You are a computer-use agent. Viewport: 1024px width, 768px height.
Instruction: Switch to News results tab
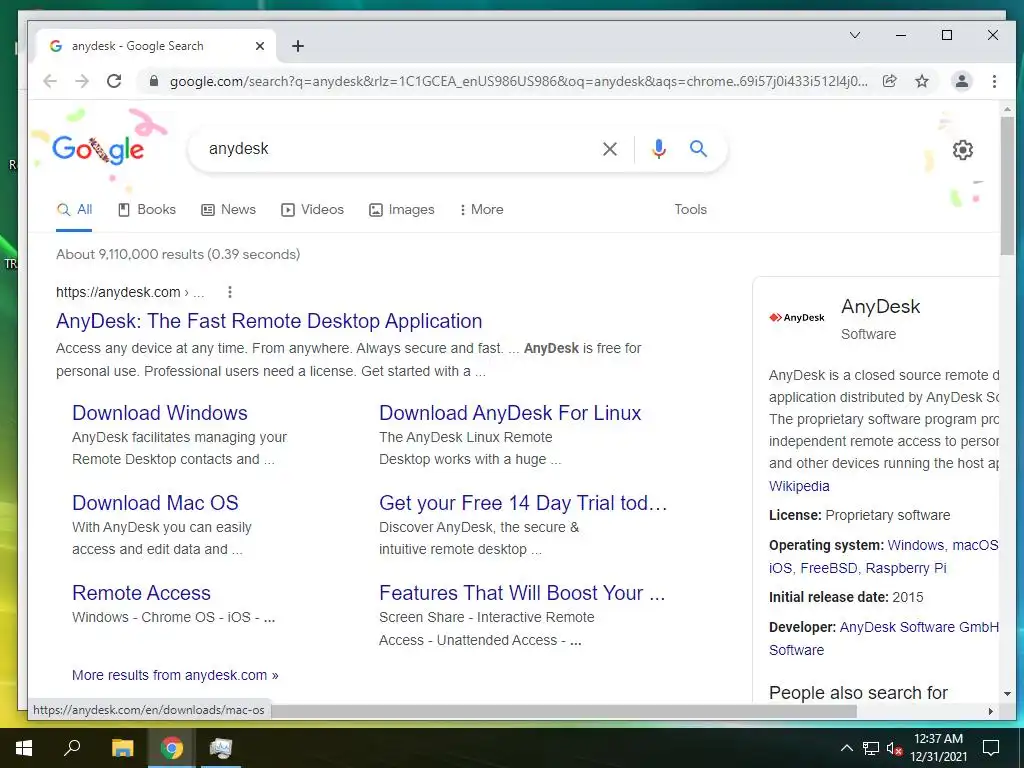229,210
